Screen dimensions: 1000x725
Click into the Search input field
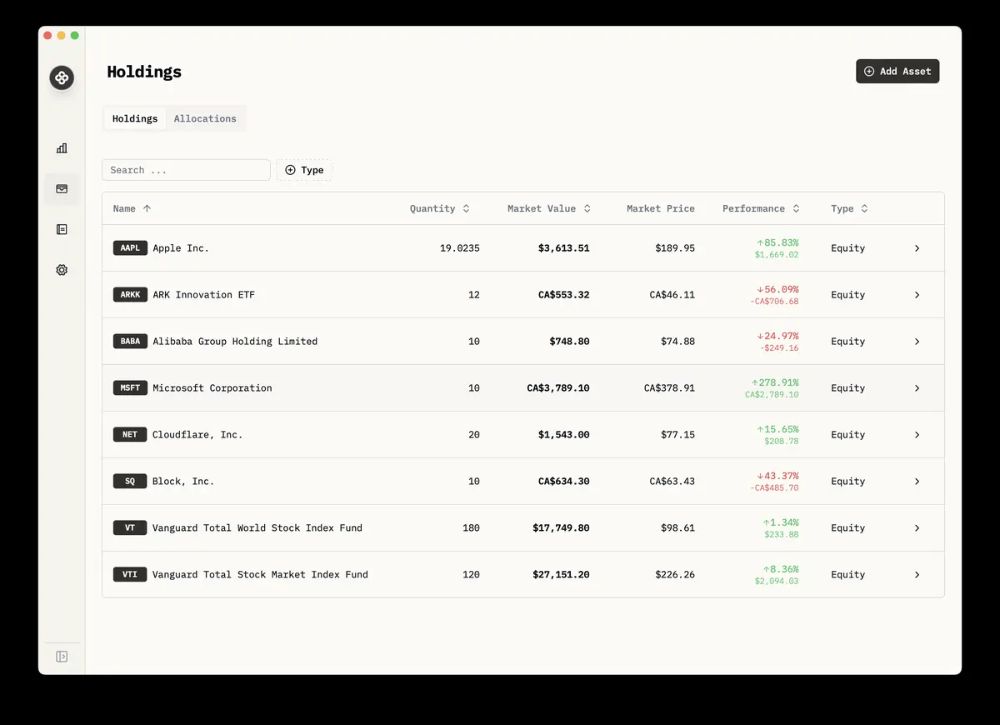coord(186,170)
